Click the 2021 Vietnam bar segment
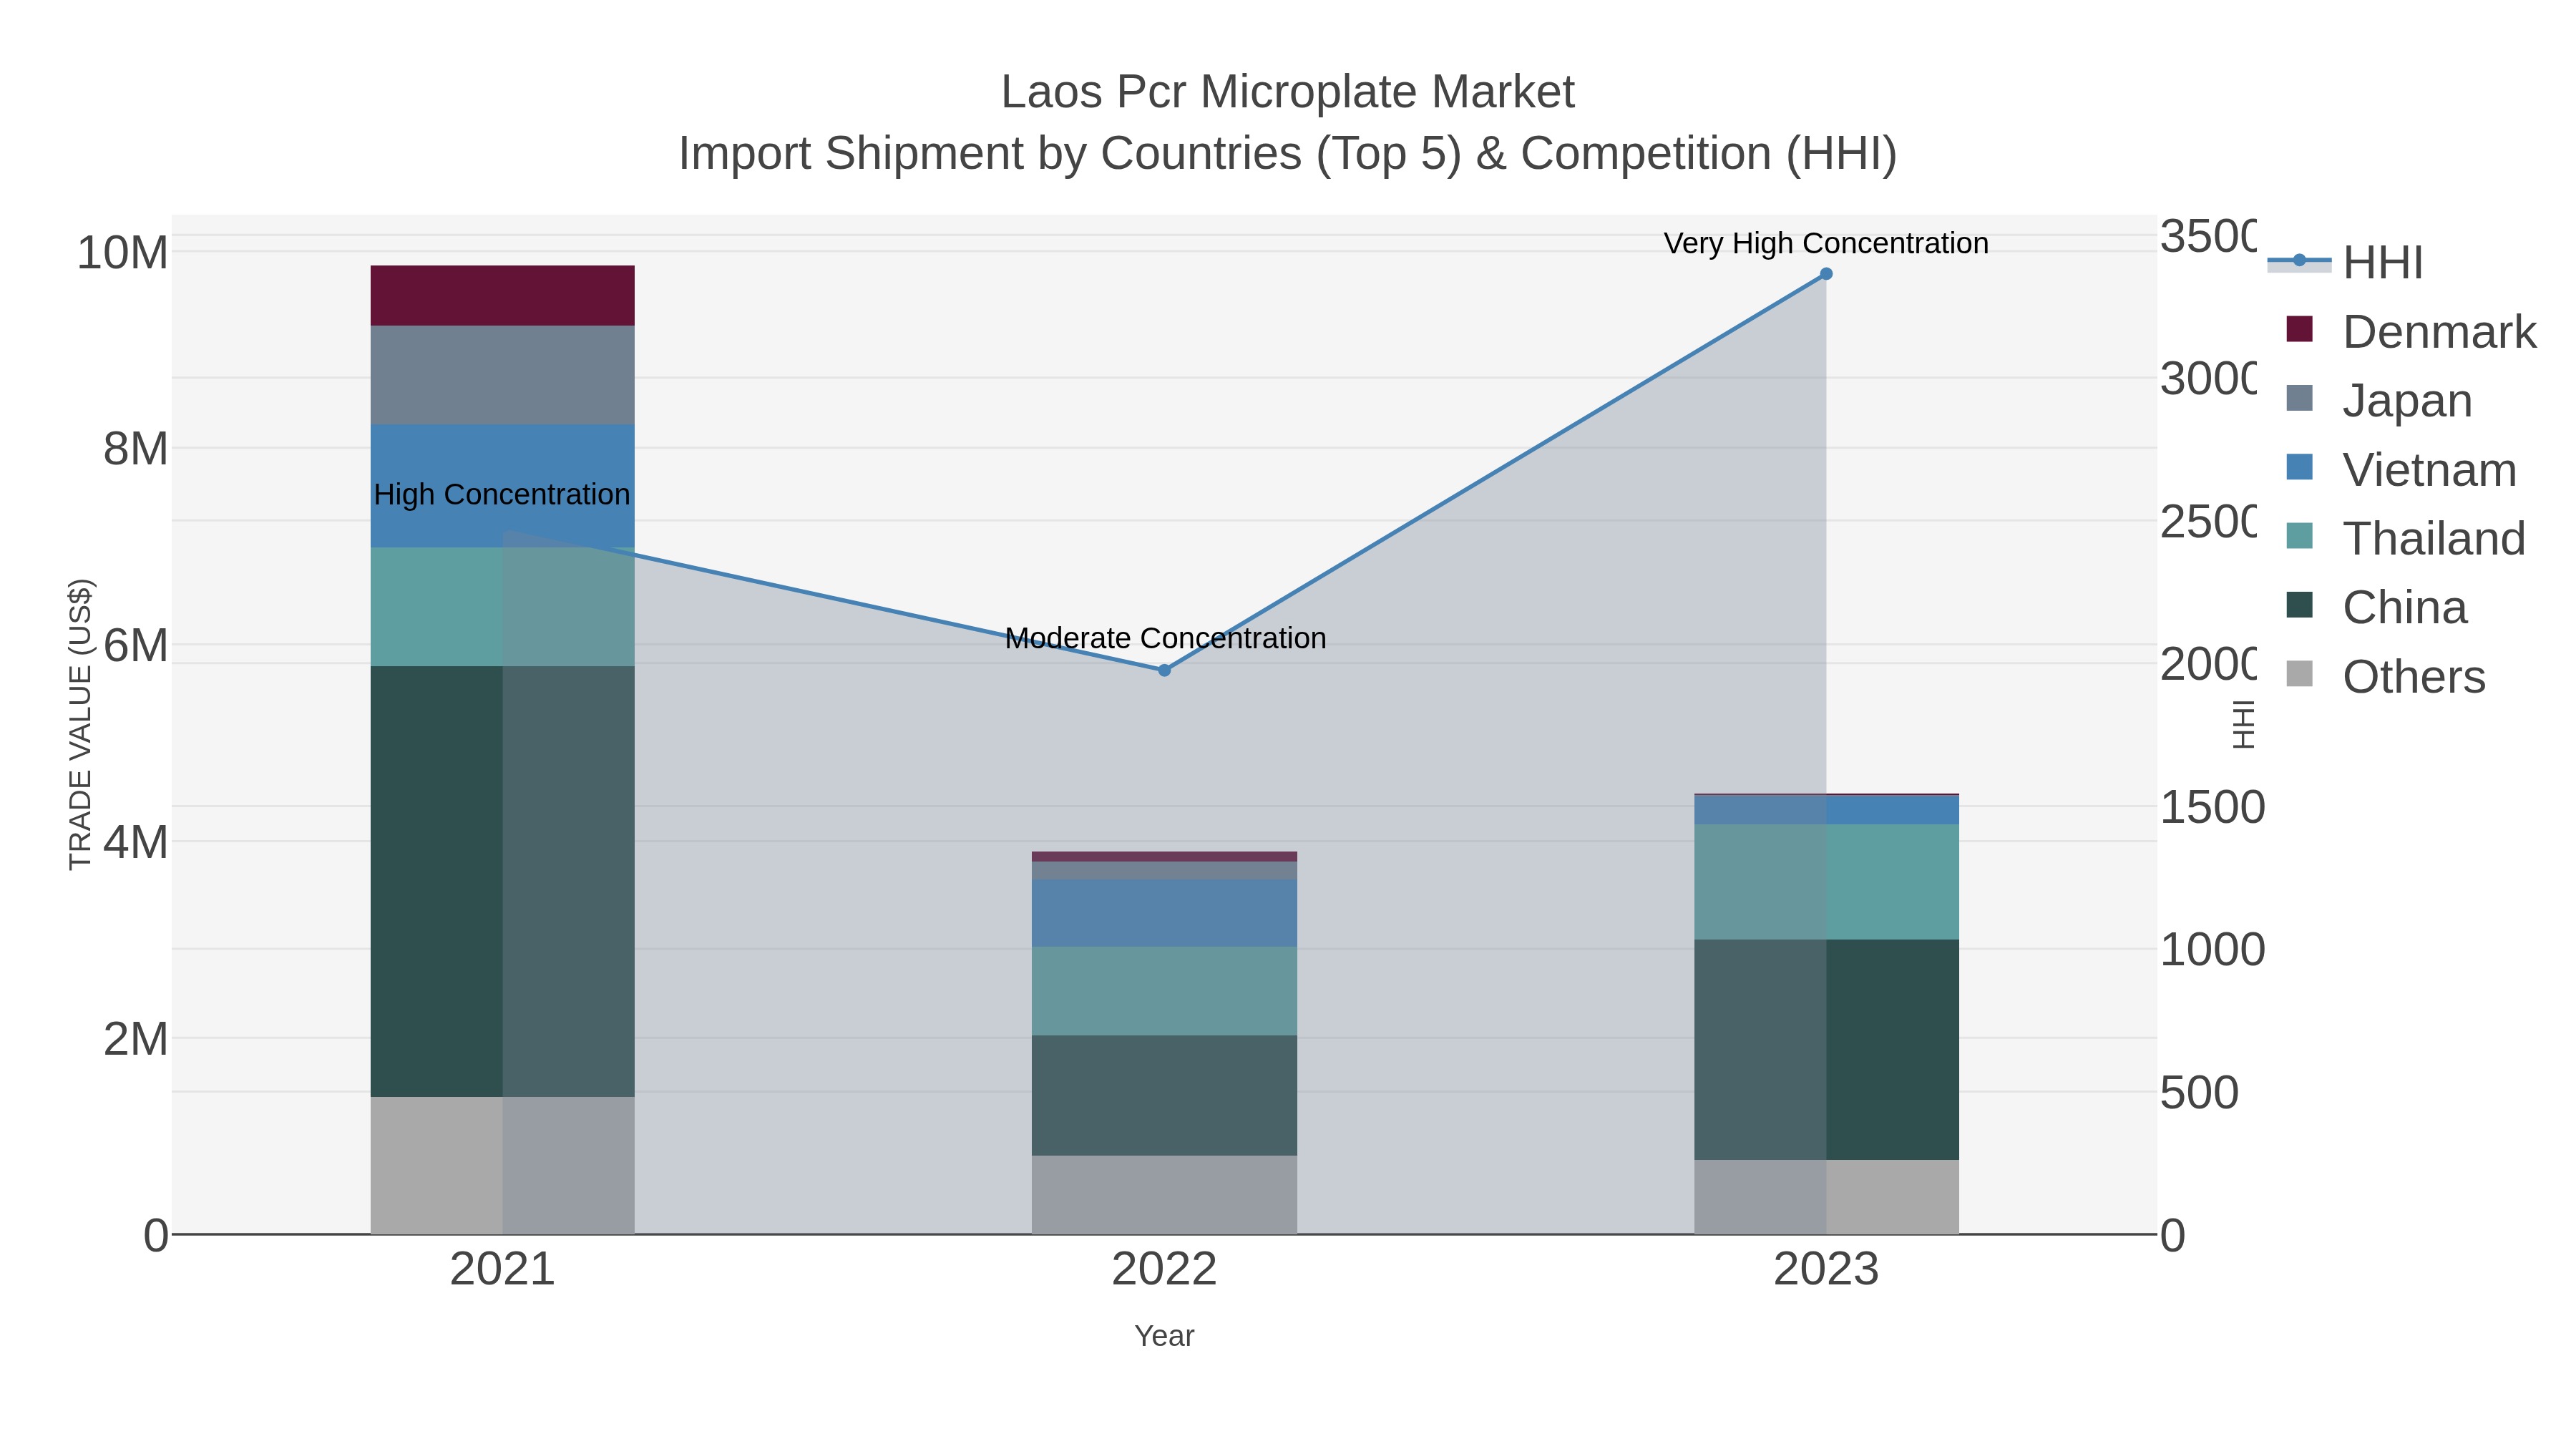This screenshot has height=1449, width=2576. pyautogui.click(x=502, y=486)
